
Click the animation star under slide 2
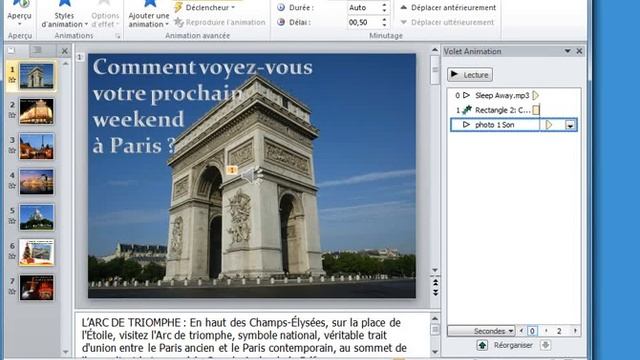(12, 115)
